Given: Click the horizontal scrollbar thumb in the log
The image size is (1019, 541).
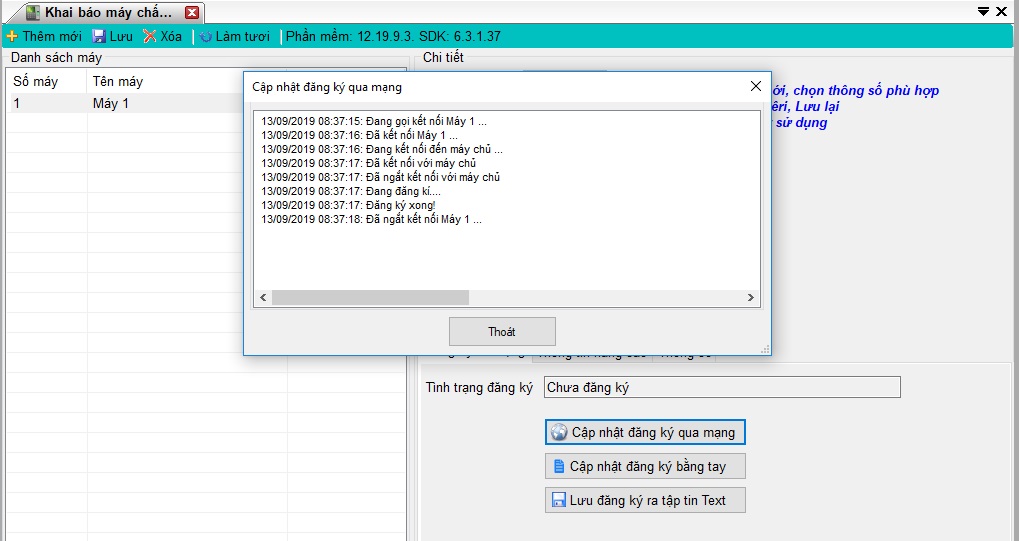Looking at the screenshot, I should coord(370,298).
